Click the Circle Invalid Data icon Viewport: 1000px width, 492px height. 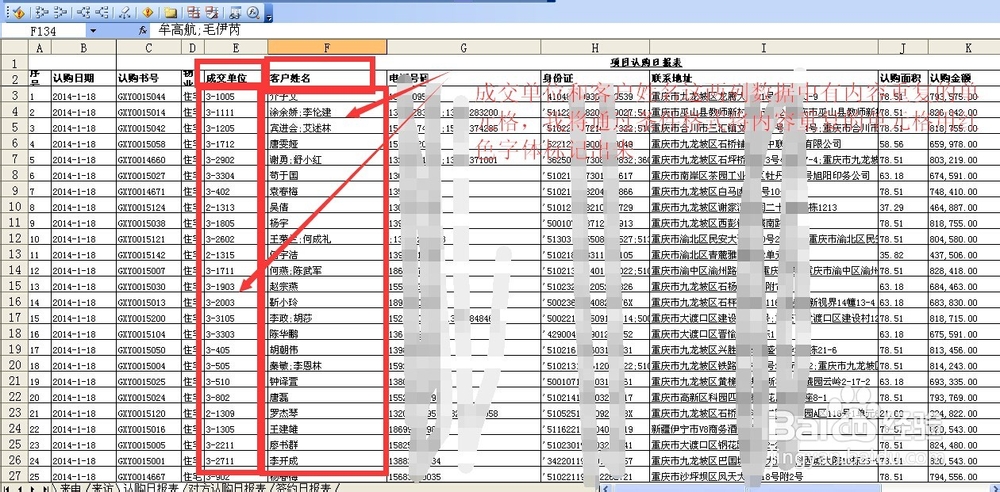tap(194, 13)
